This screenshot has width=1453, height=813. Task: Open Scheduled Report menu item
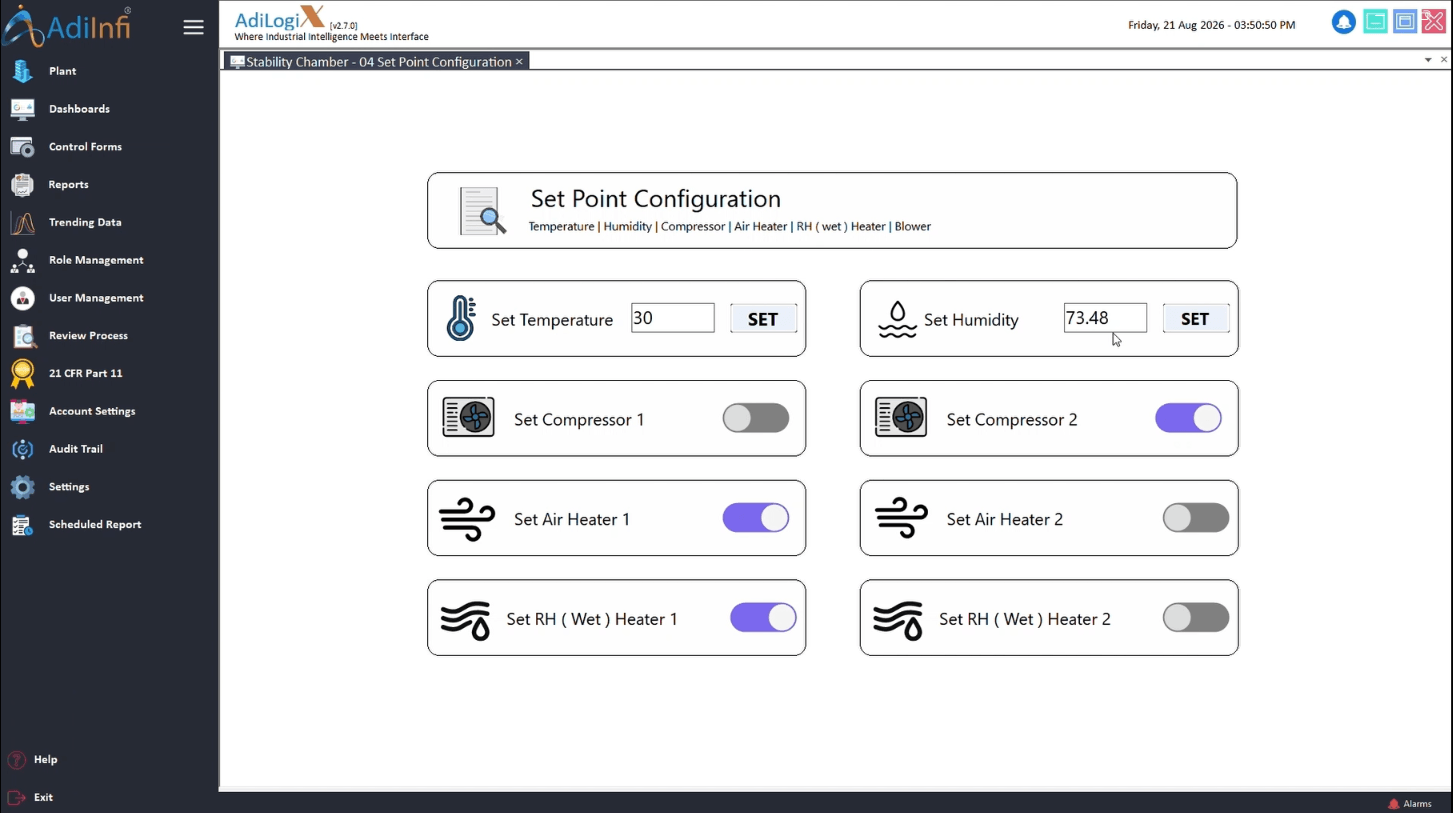click(95, 524)
